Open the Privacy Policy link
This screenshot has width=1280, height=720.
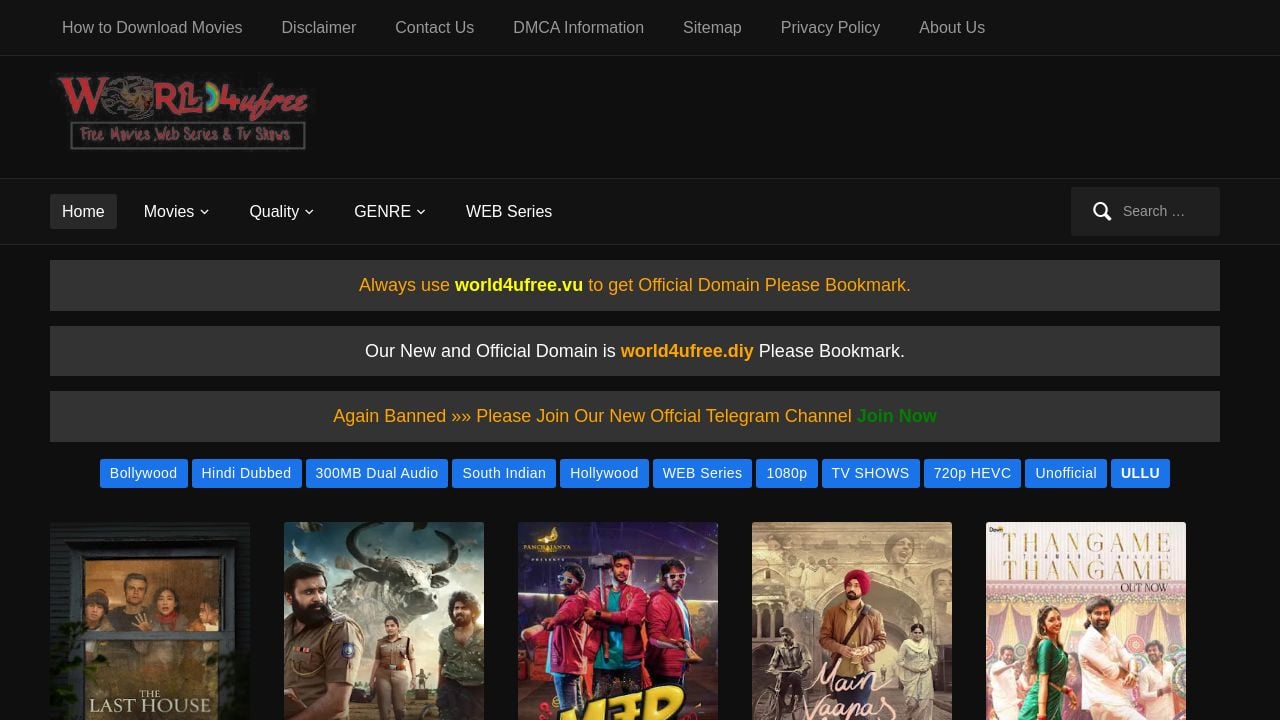coord(830,27)
